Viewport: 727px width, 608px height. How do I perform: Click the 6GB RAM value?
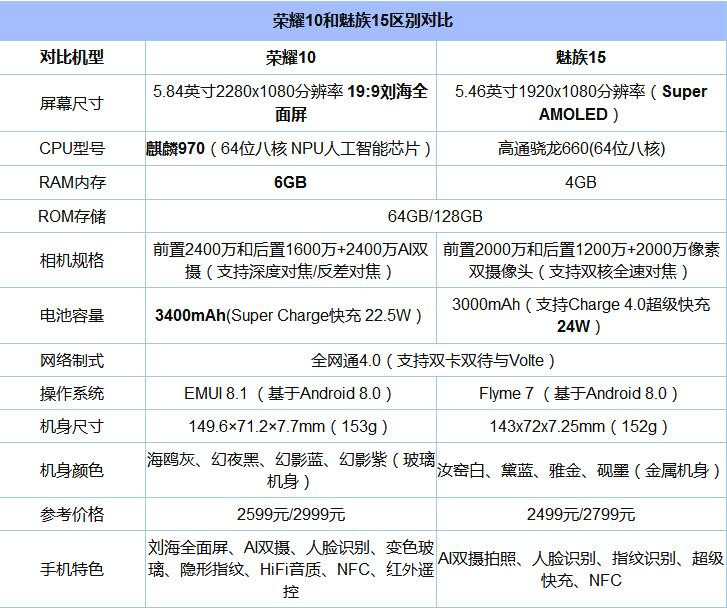(x=291, y=182)
